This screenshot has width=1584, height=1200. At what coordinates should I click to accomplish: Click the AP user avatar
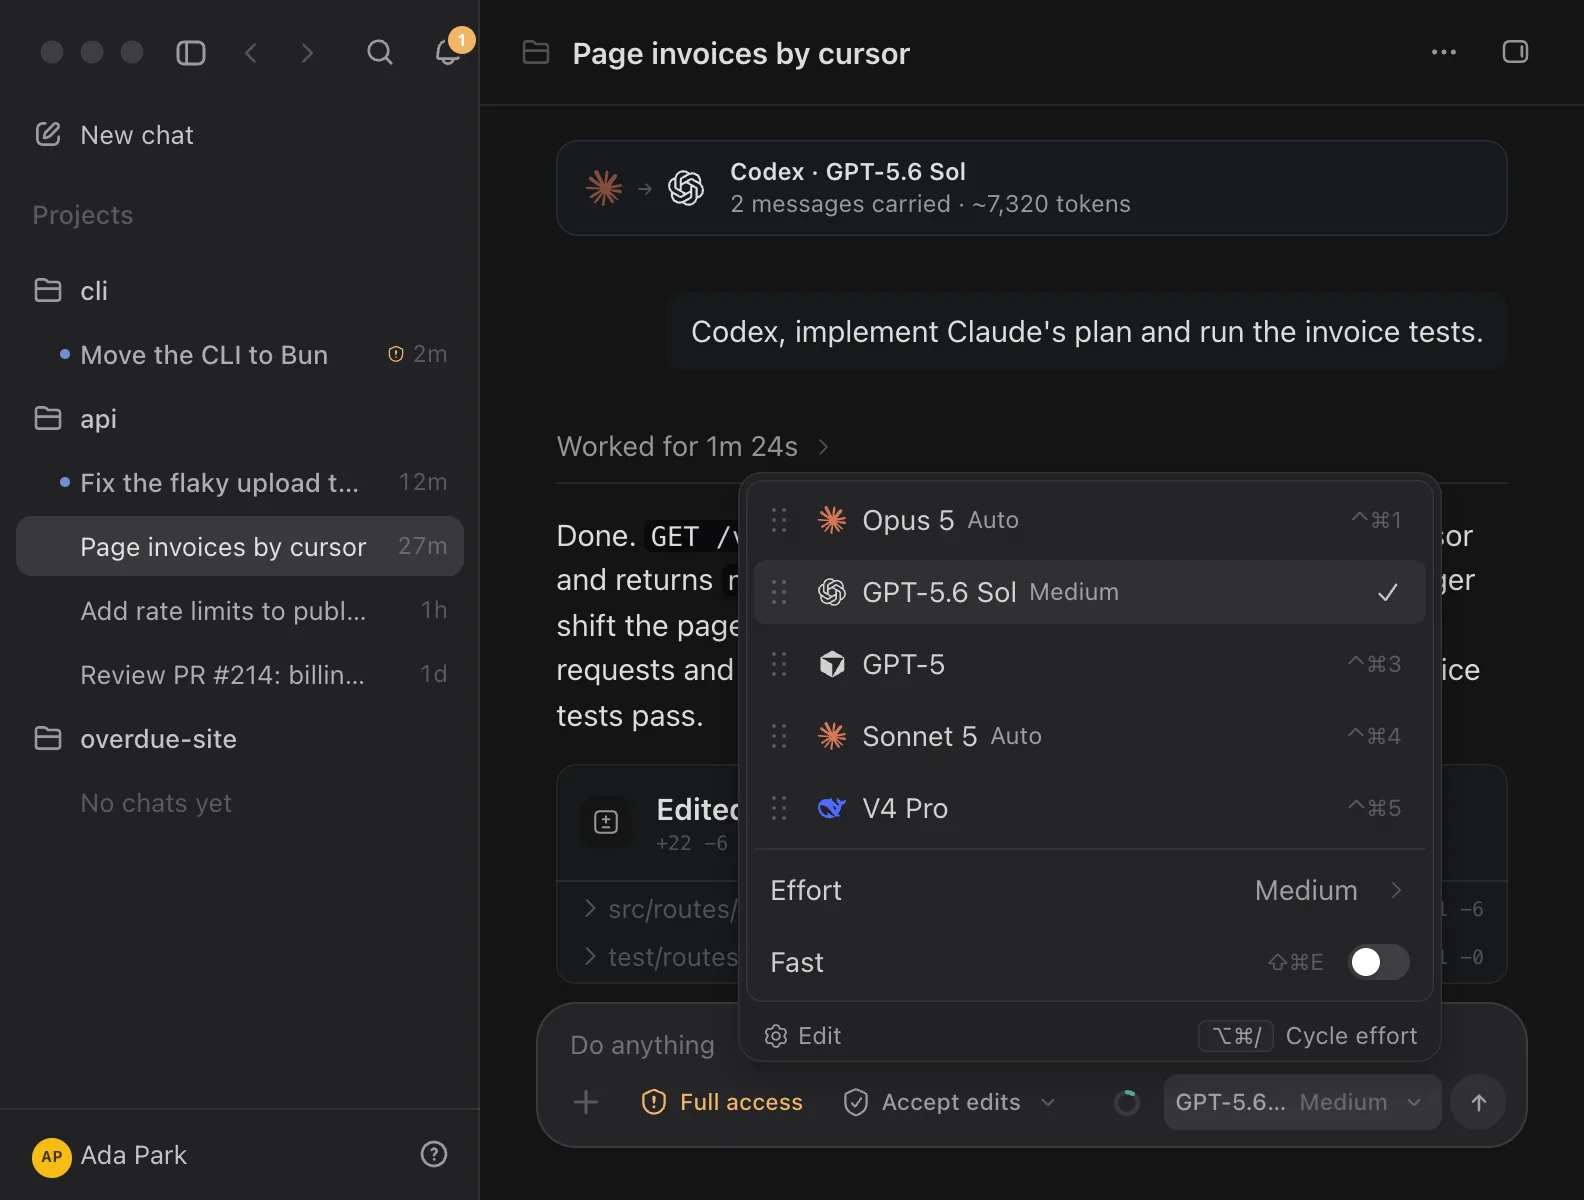[x=52, y=1157]
